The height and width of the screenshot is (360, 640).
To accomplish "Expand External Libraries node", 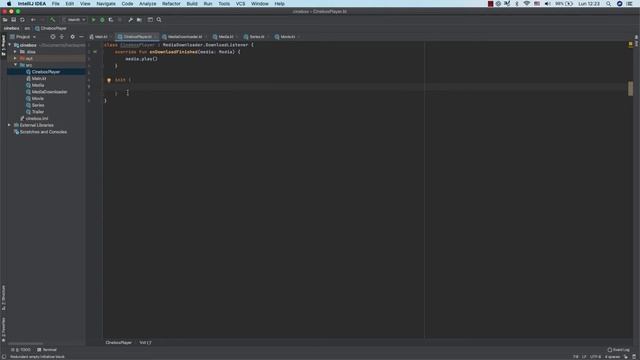I will (x=10, y=125).
